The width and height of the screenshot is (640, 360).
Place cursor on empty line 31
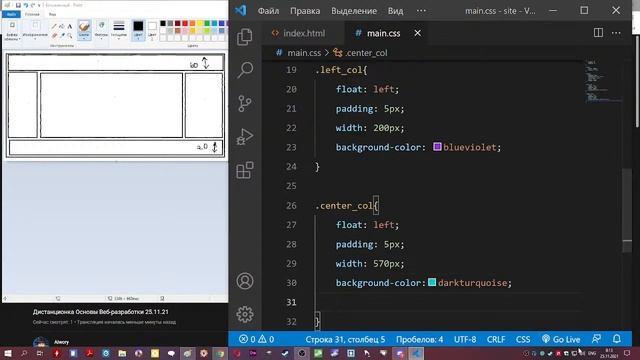(x=449, y=302)
